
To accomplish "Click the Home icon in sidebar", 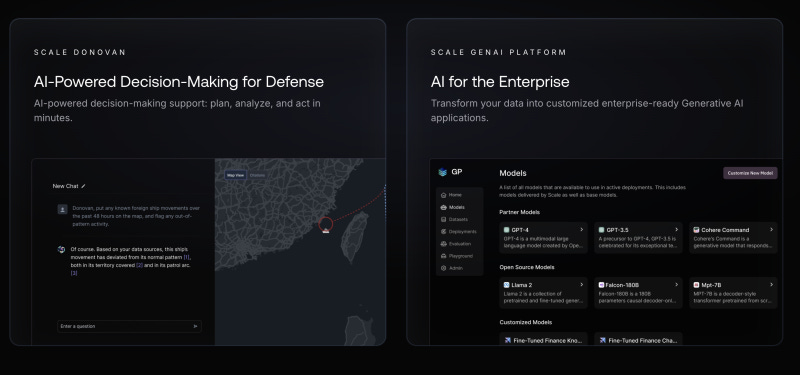I will (443, 195).
